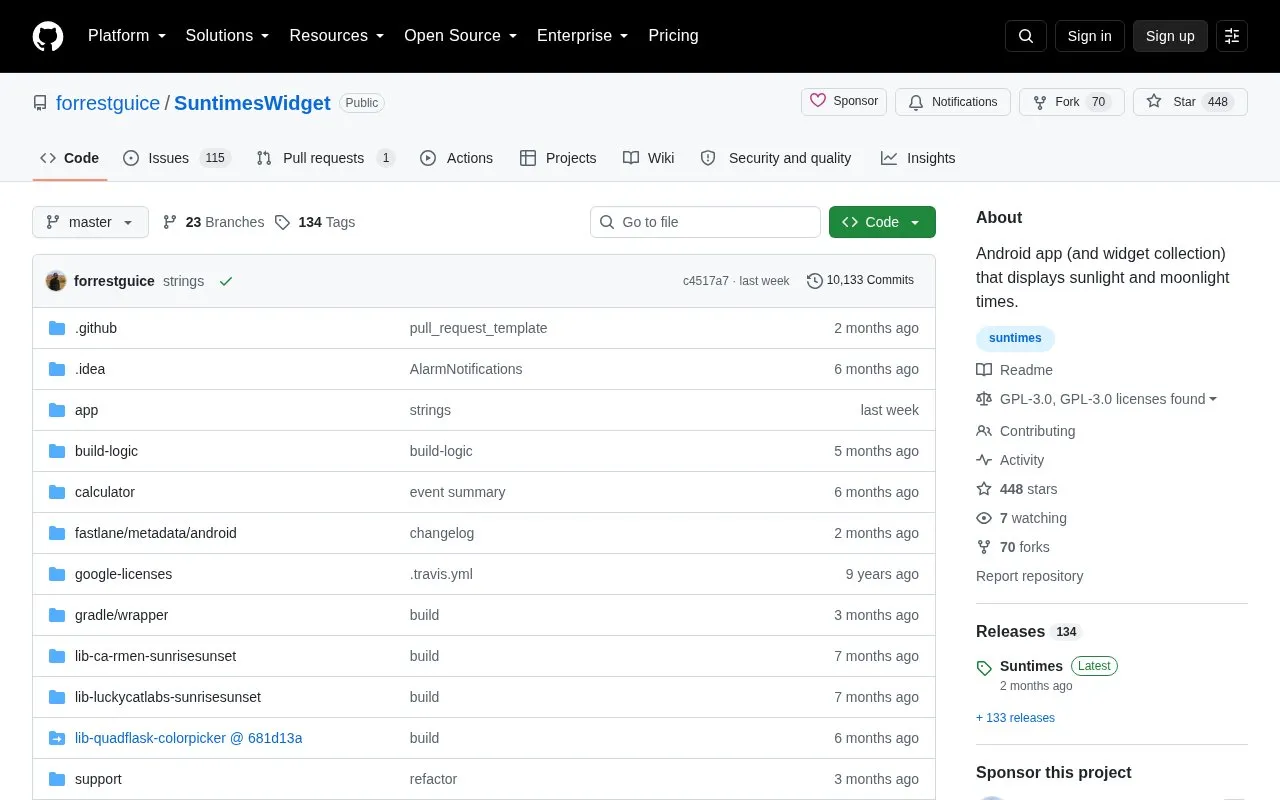This screenshot has width=1280, height=800.
Task: Click the forrestguice avatar on the commit row
Action: pyautogui.click(x=56, y=281)
